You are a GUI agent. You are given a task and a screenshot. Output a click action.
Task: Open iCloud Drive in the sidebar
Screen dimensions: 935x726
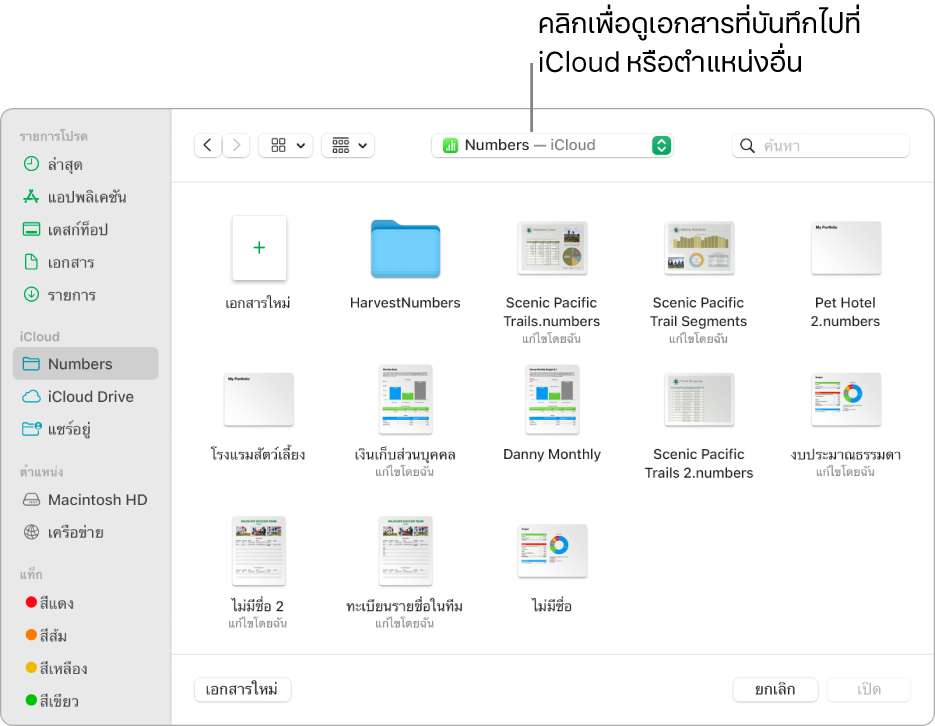click(x=85, y=396)
